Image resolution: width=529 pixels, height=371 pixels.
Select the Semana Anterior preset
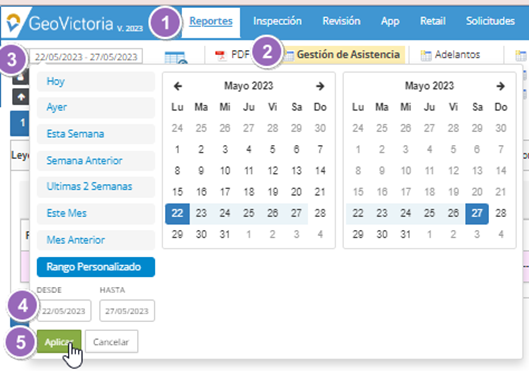[x=96, y=161]
